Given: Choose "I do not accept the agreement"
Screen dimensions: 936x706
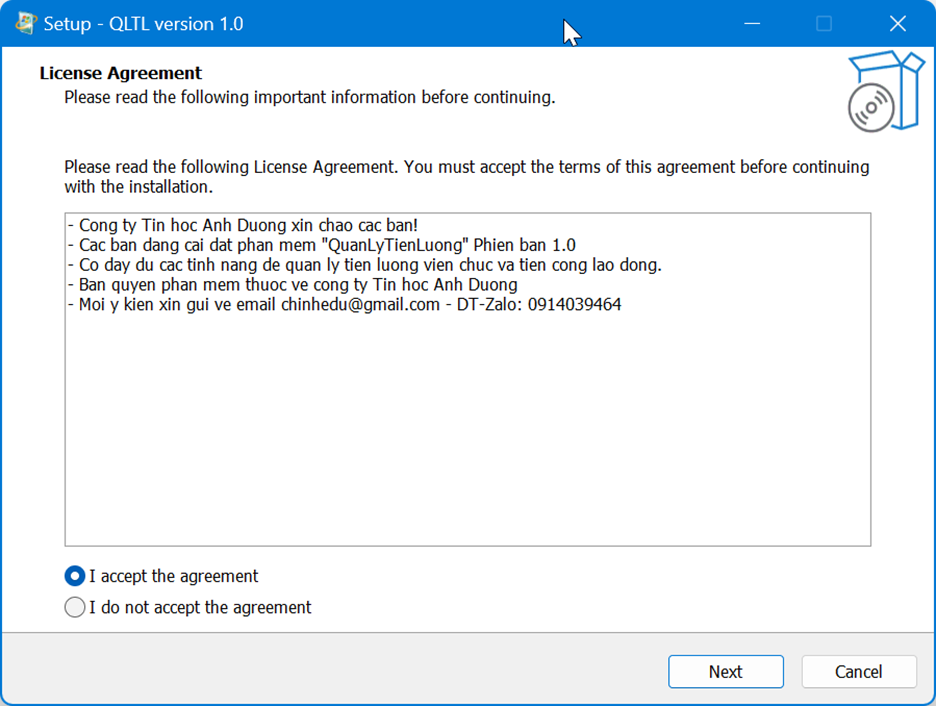Looking at the screenshot, I should 75,607.
